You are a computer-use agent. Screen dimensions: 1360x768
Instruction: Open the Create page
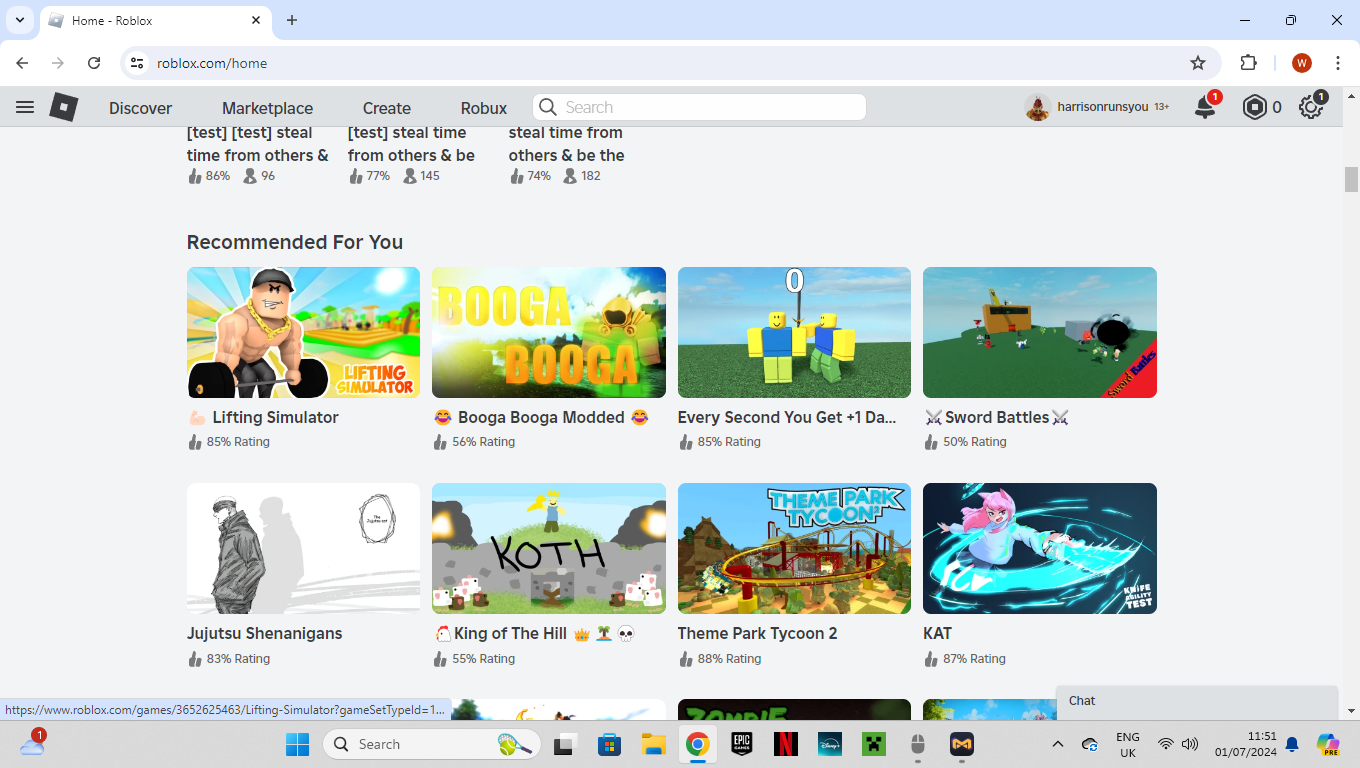(x=387, y=108)
